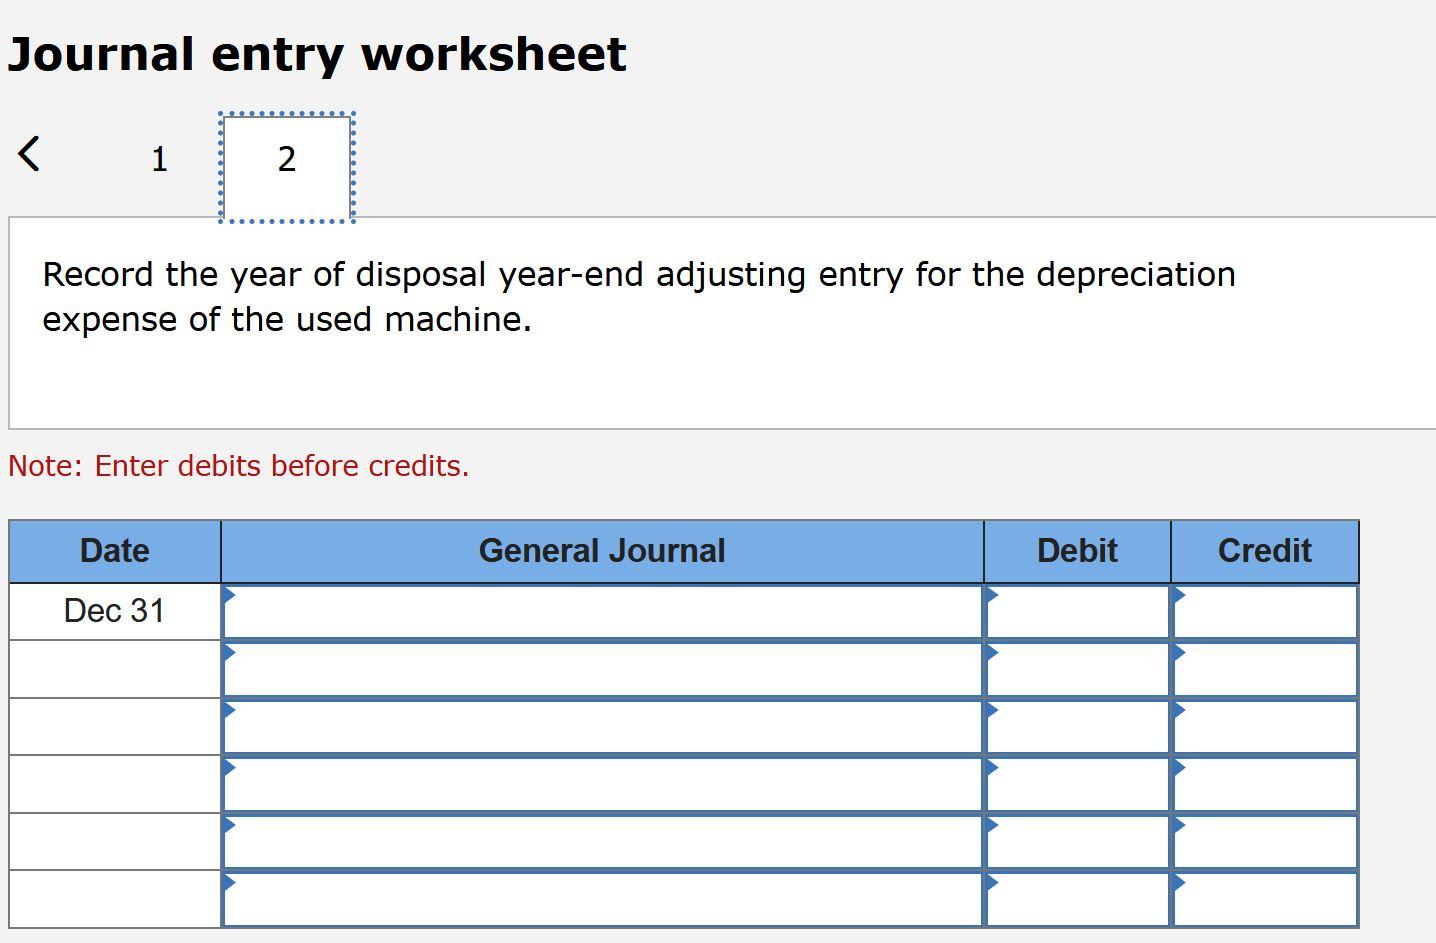This screenshot has height=943, width=1436.
Task: Click the Credit cell in Dec 31 row
Action: coord(1265,612)
